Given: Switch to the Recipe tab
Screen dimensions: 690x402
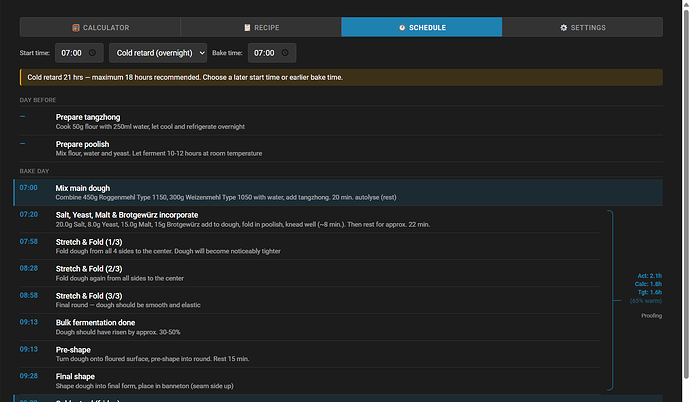Looking at the screenshot, I should [260, 28].
